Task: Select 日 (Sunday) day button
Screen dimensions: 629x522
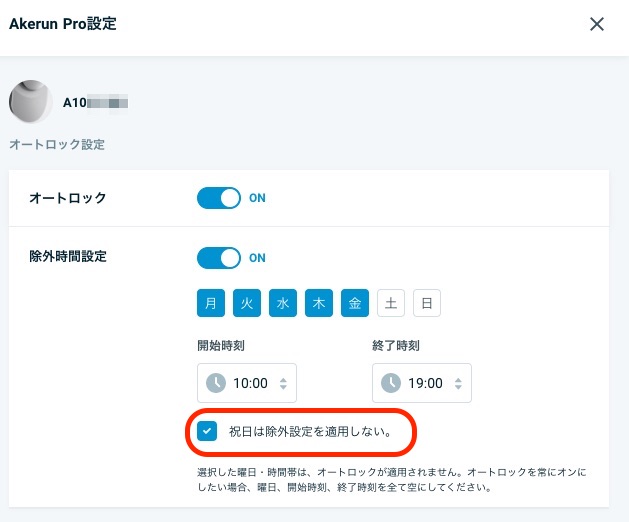Action: tap(427, 303)
